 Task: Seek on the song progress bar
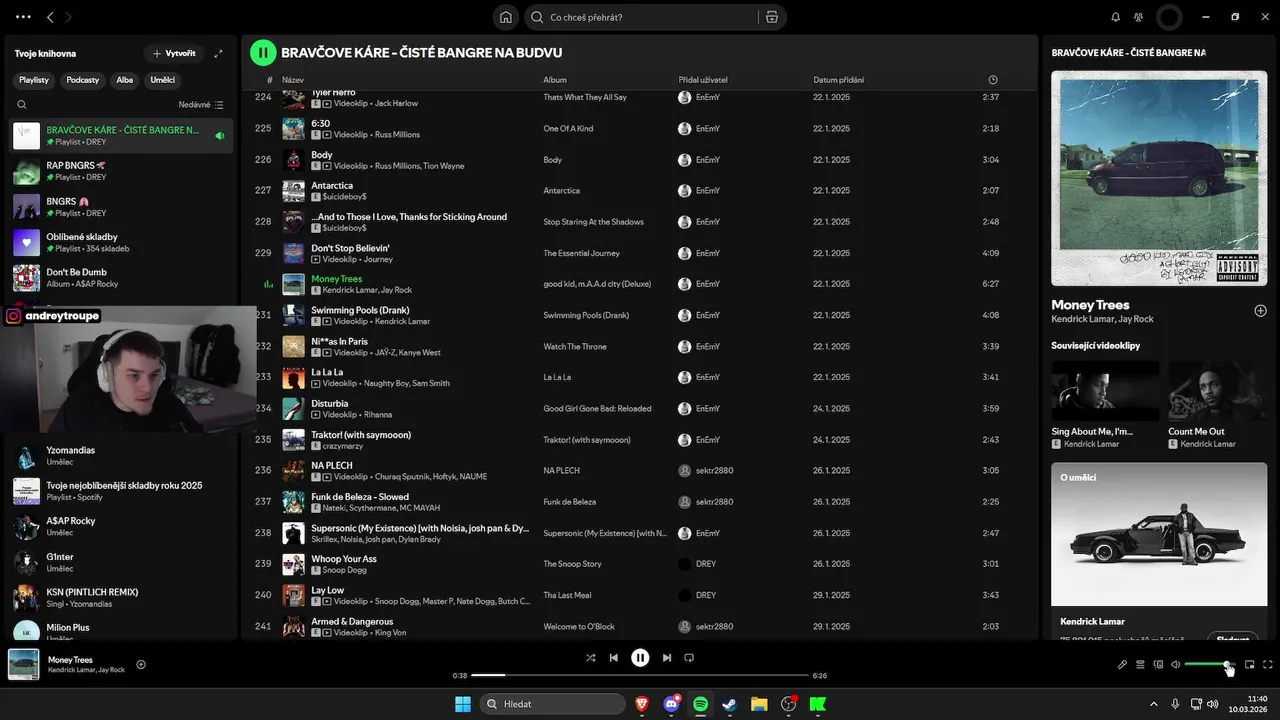640,675
